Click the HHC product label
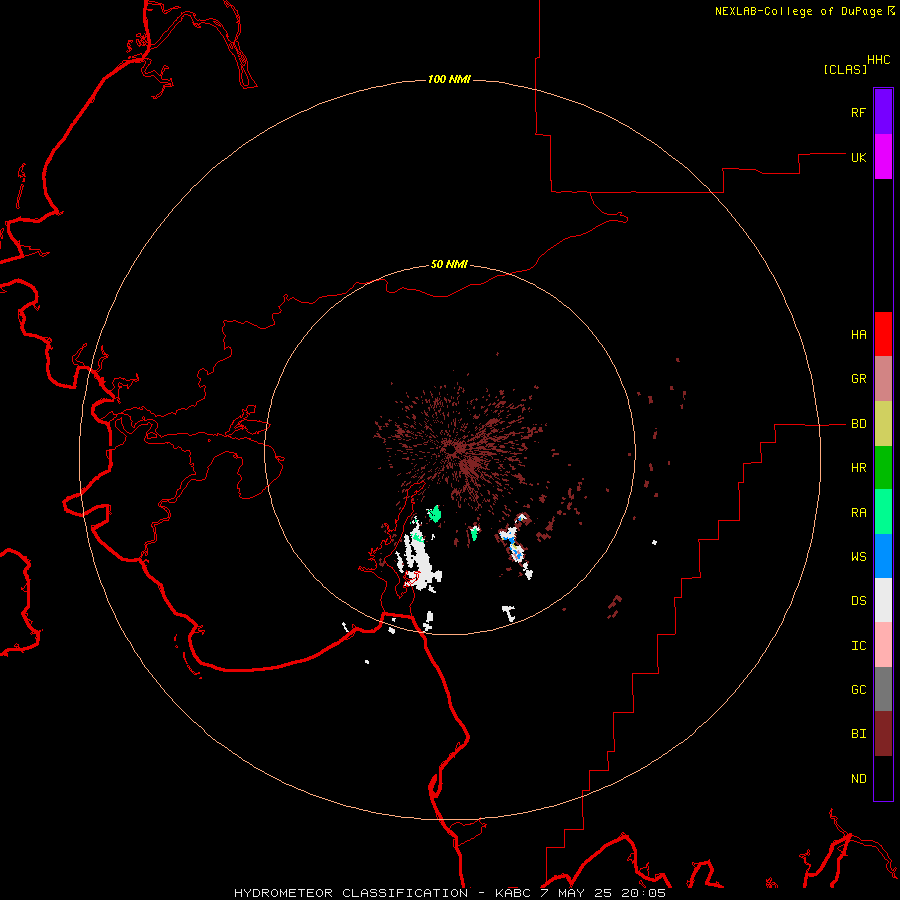The width and height of the screenshot is (900, 900). [x=879, y=60]
